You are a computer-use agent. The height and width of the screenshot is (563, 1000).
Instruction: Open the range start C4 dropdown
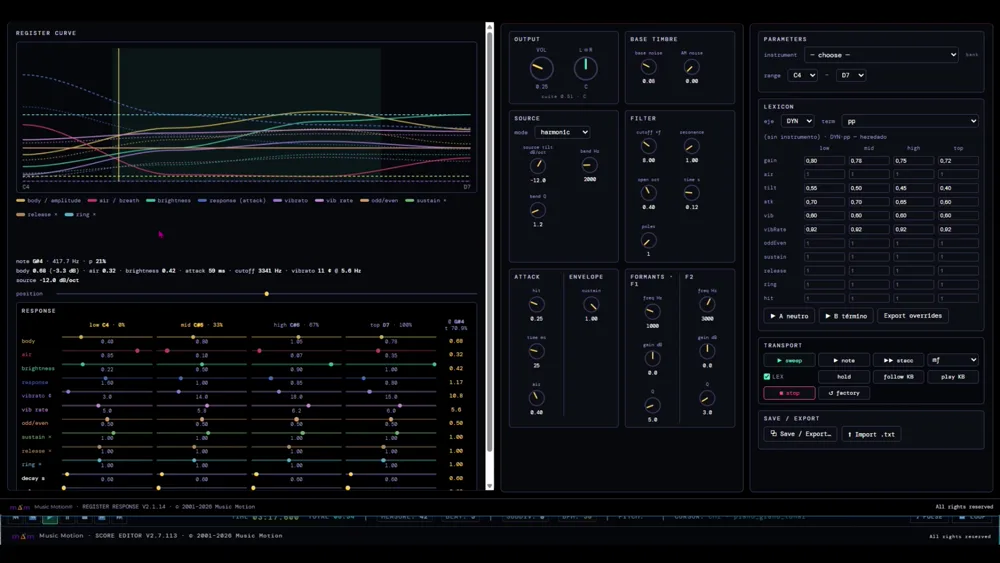[x=802, y=75]
